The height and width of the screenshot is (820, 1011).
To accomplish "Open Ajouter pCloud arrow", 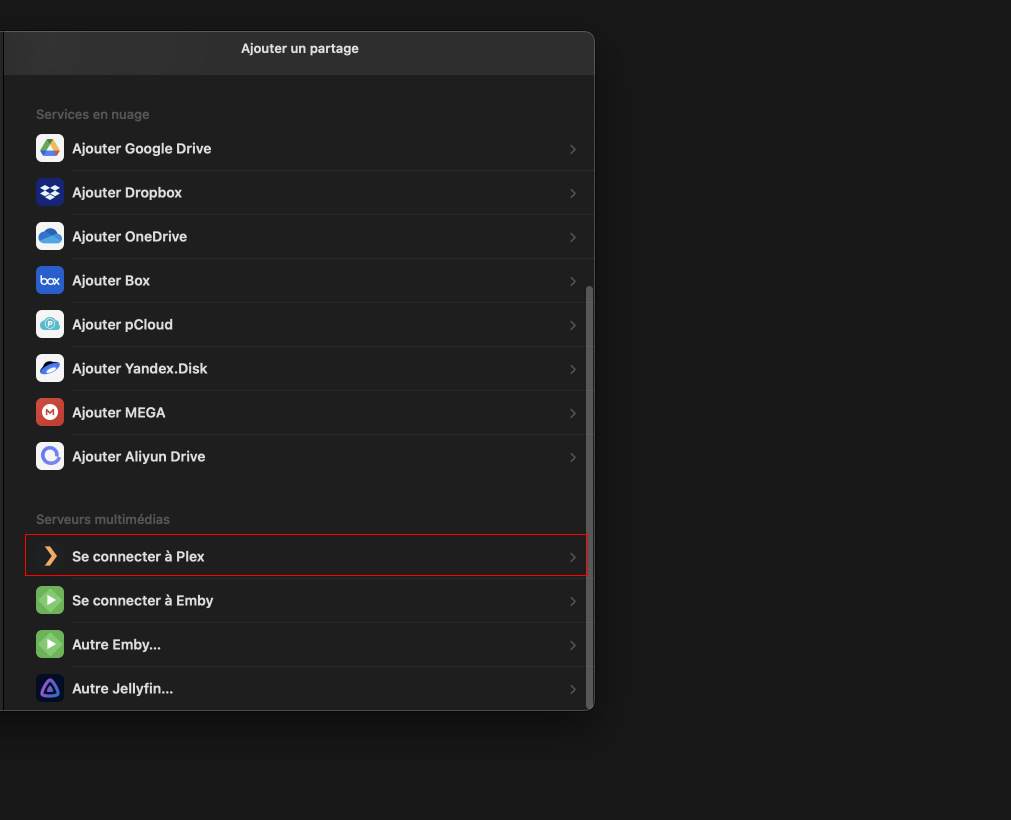I will pyautogui.click(x=573, y=326).
